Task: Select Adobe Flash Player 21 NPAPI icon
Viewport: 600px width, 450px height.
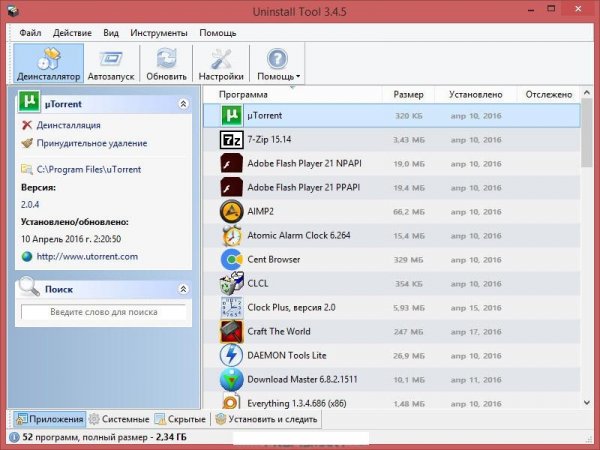Action: pos(232,164)
